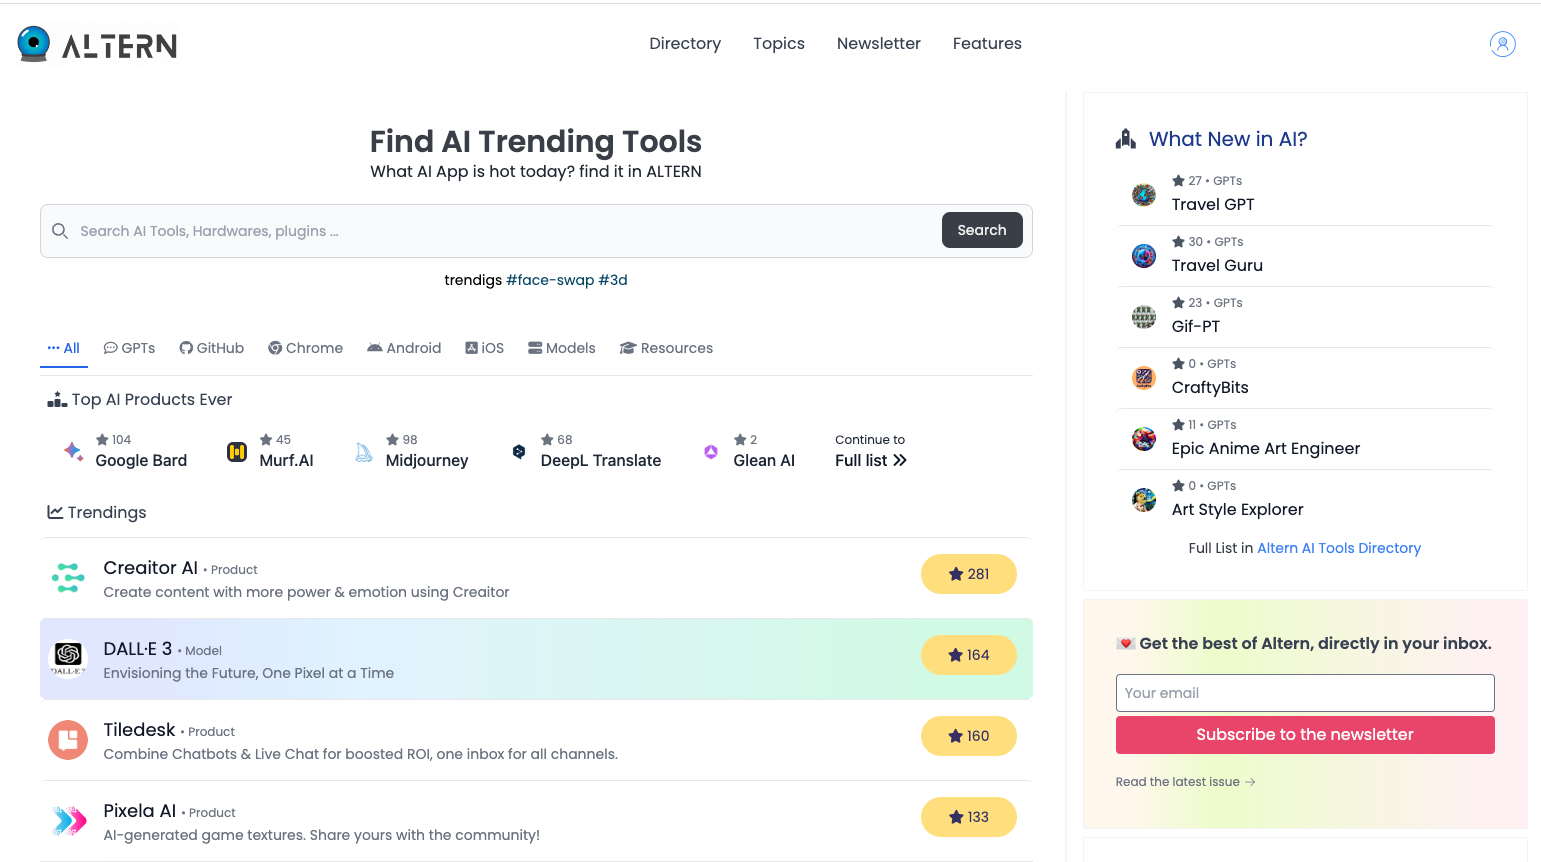Click the Travel Guru avatar icon
This screenshot has height=862, width=1541.
[1144, 256]
